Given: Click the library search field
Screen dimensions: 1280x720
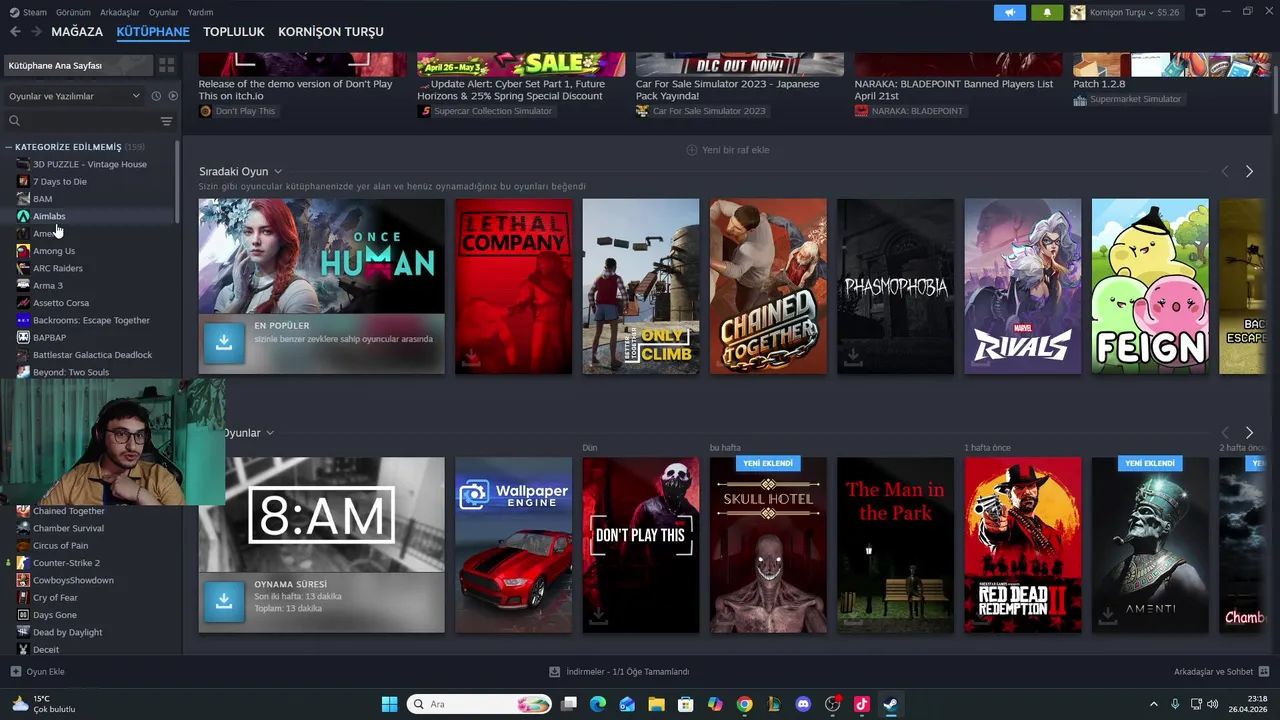Looking at the screenshot, I should pyautogui.click(x=80, y=121).
